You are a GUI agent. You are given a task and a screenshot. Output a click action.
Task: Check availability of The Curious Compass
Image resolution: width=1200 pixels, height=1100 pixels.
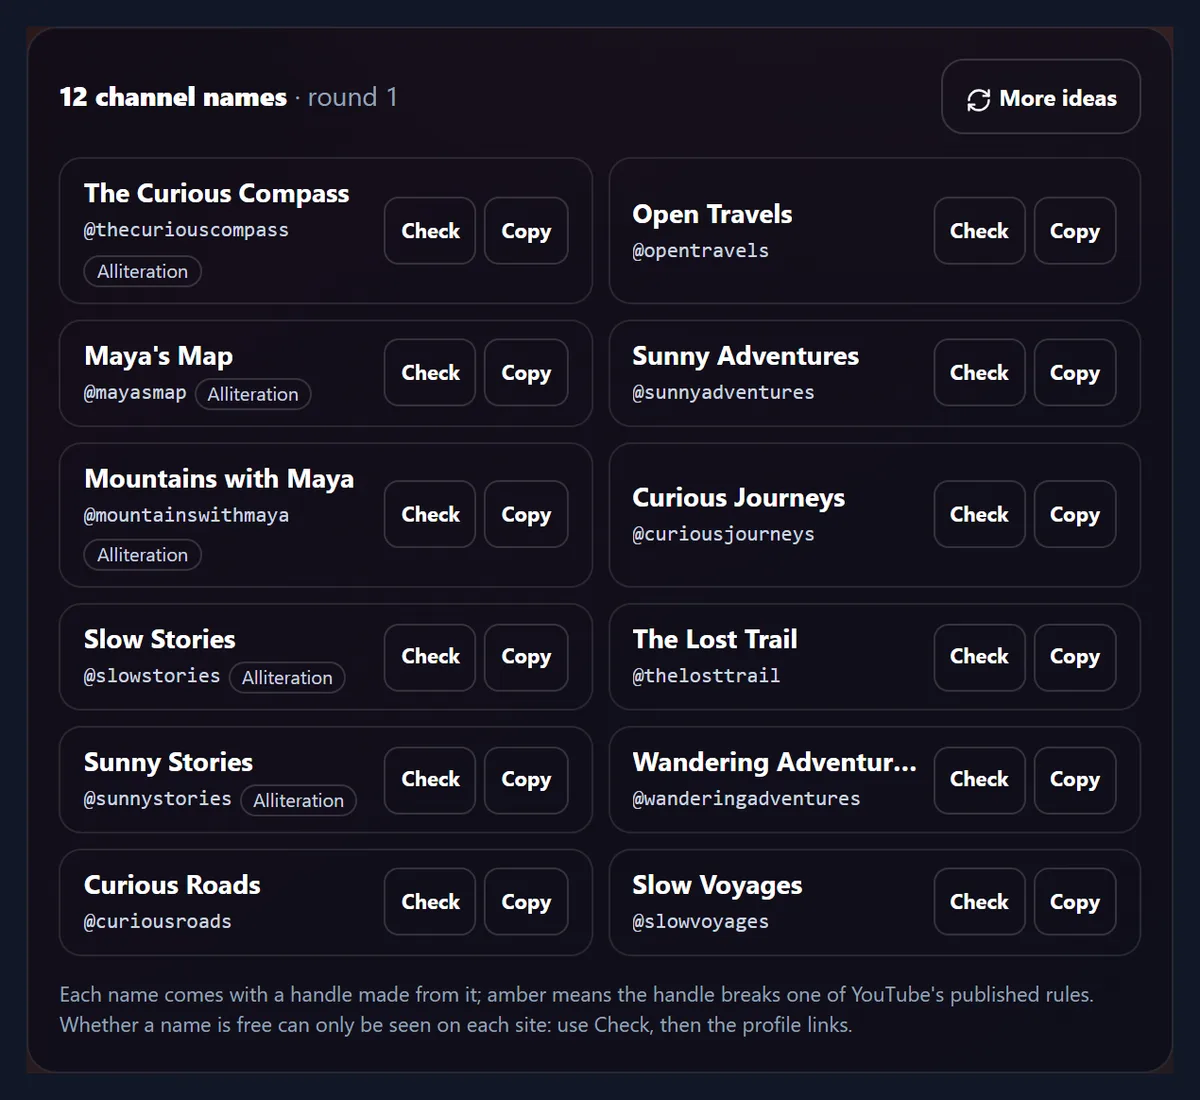pos(430,231)
